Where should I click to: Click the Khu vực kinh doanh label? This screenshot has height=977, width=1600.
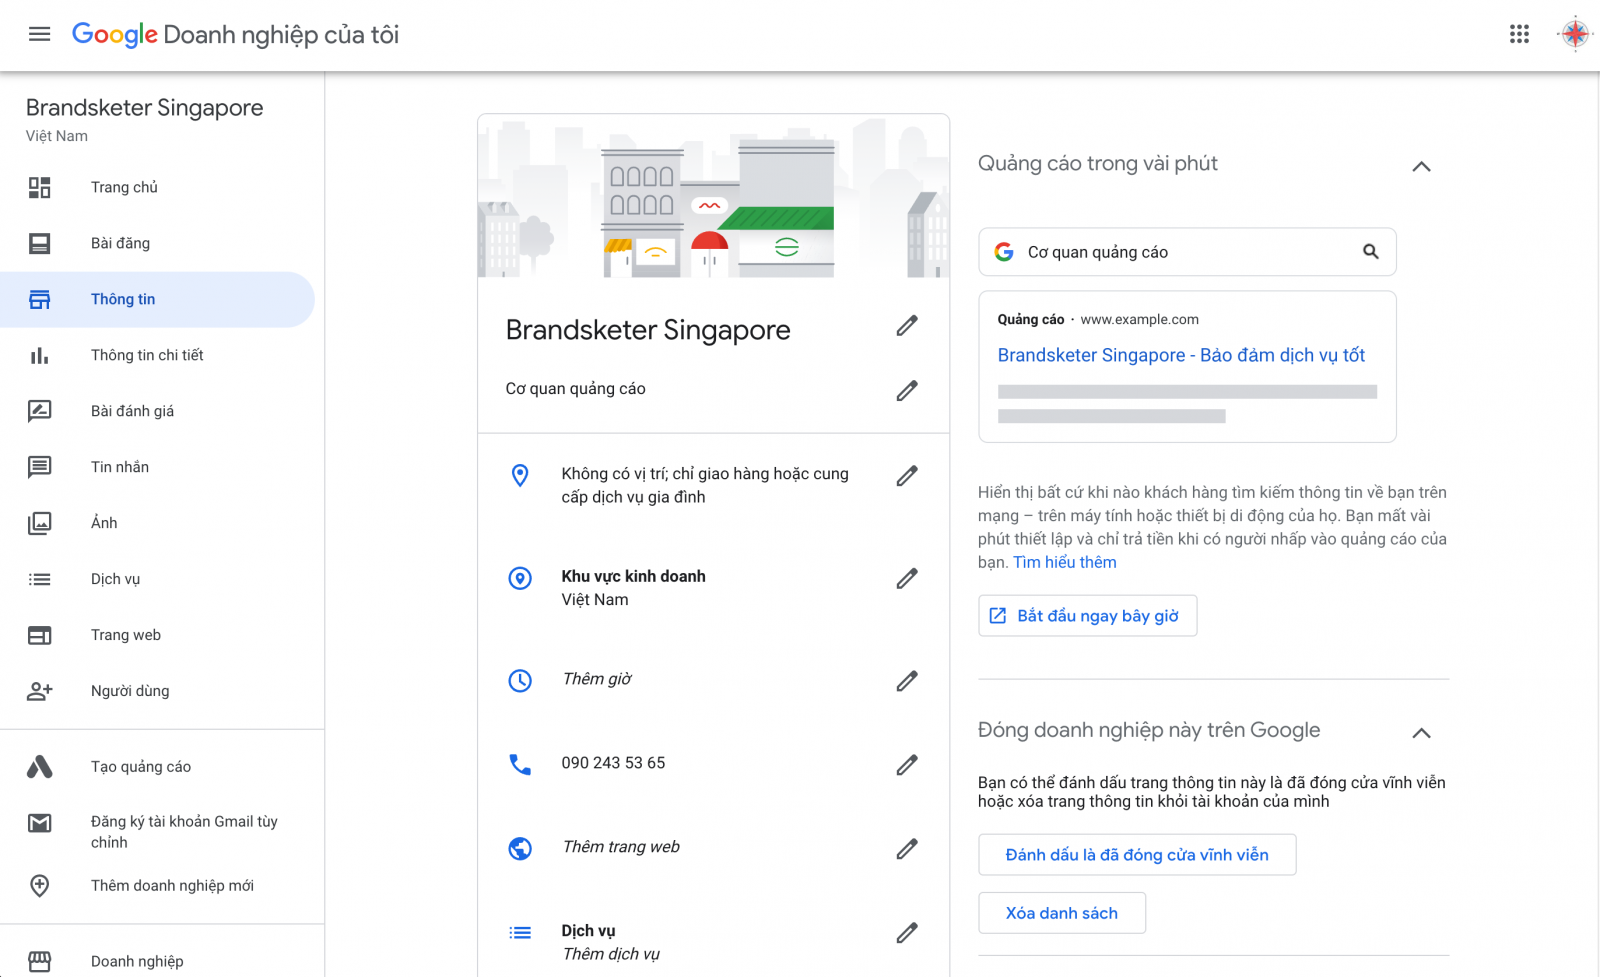(633, 576)
